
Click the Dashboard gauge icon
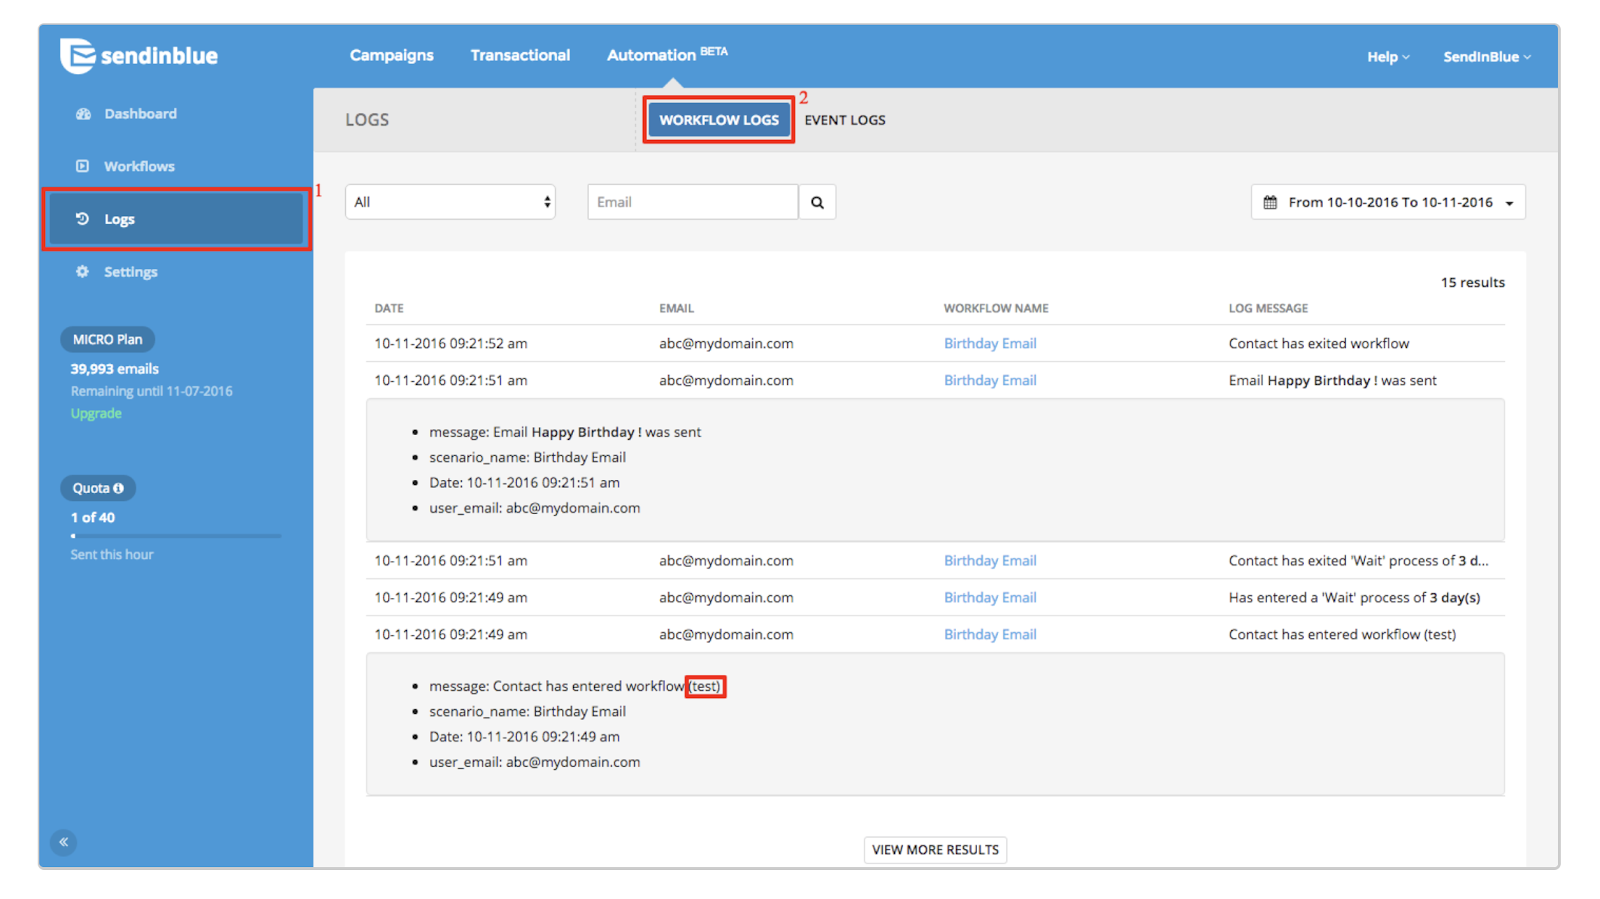tap(83, 114)
